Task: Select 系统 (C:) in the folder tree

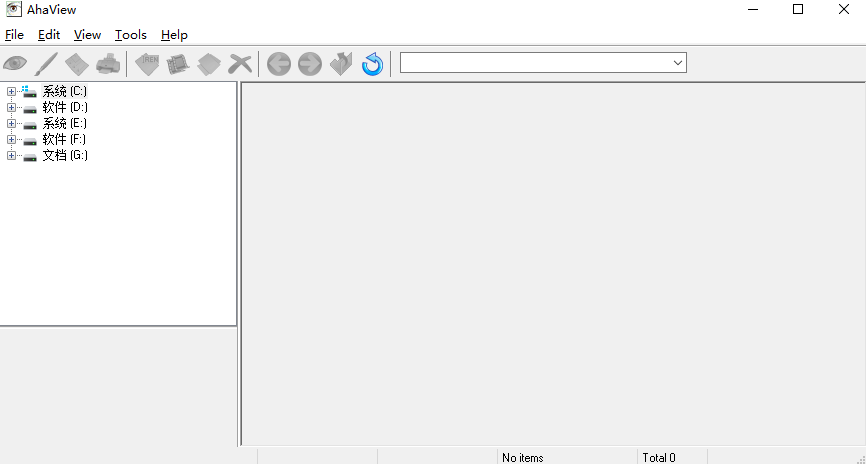Action: [x=65, y=91]
